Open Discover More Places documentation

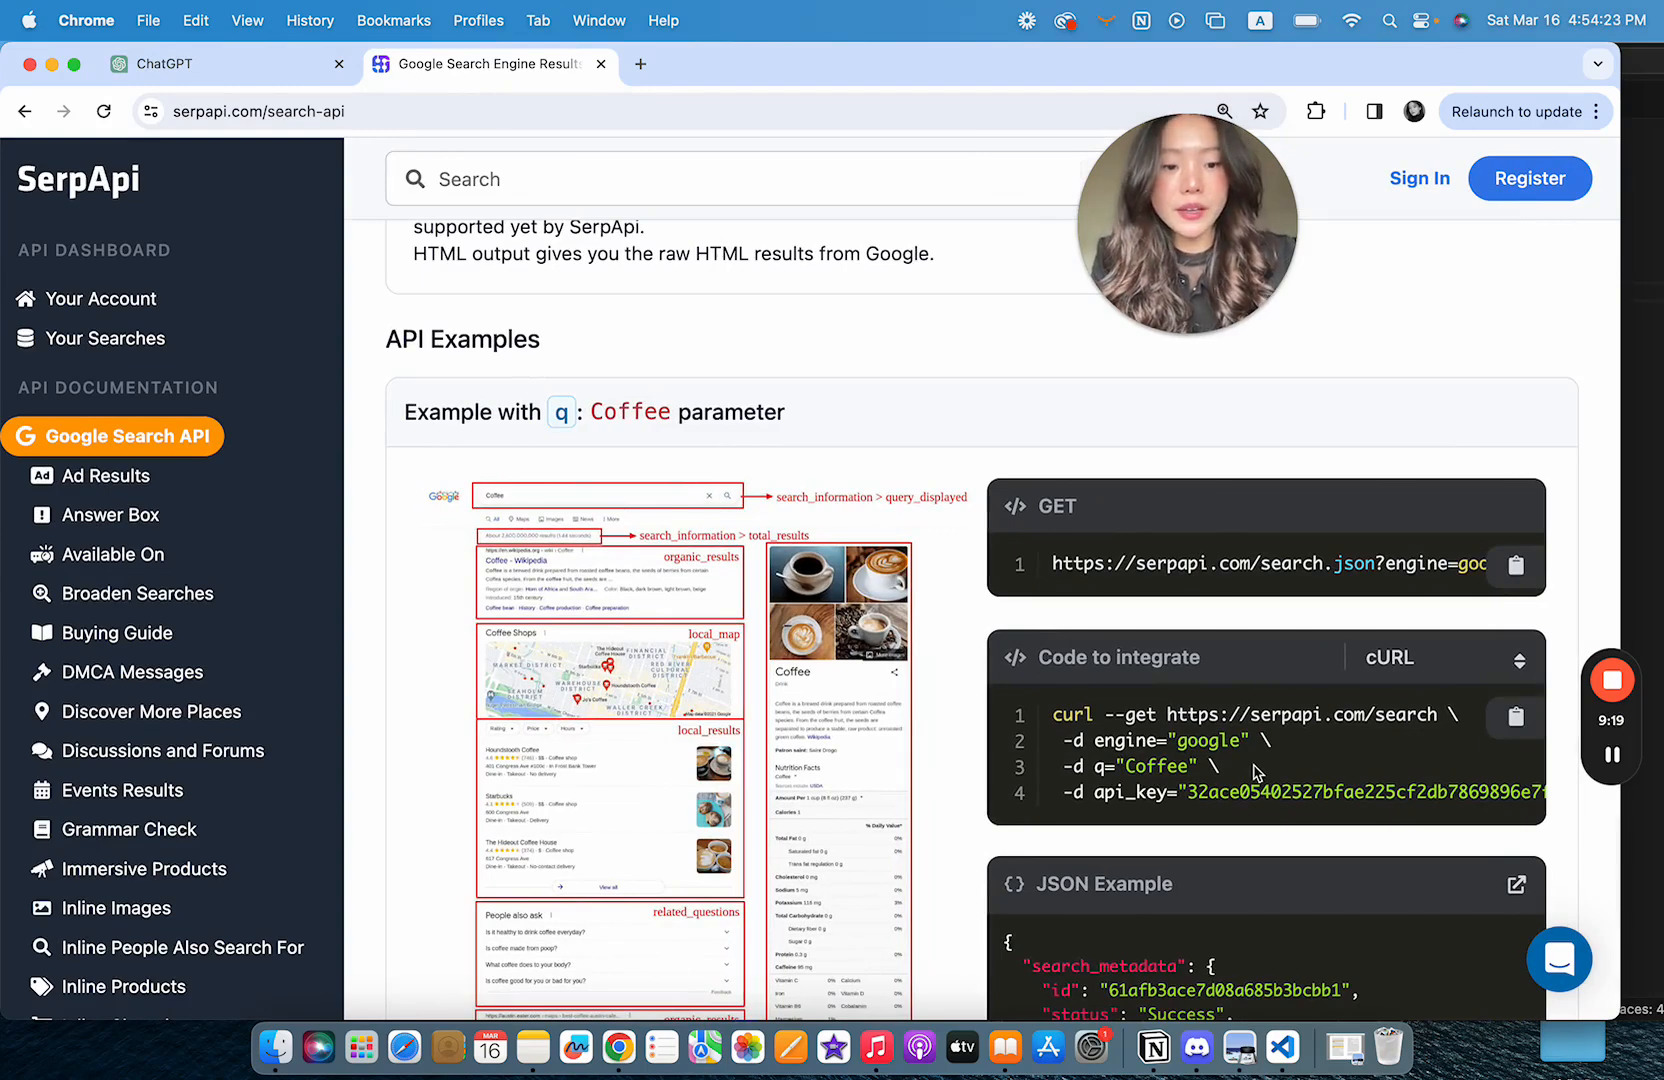[137, 711]
